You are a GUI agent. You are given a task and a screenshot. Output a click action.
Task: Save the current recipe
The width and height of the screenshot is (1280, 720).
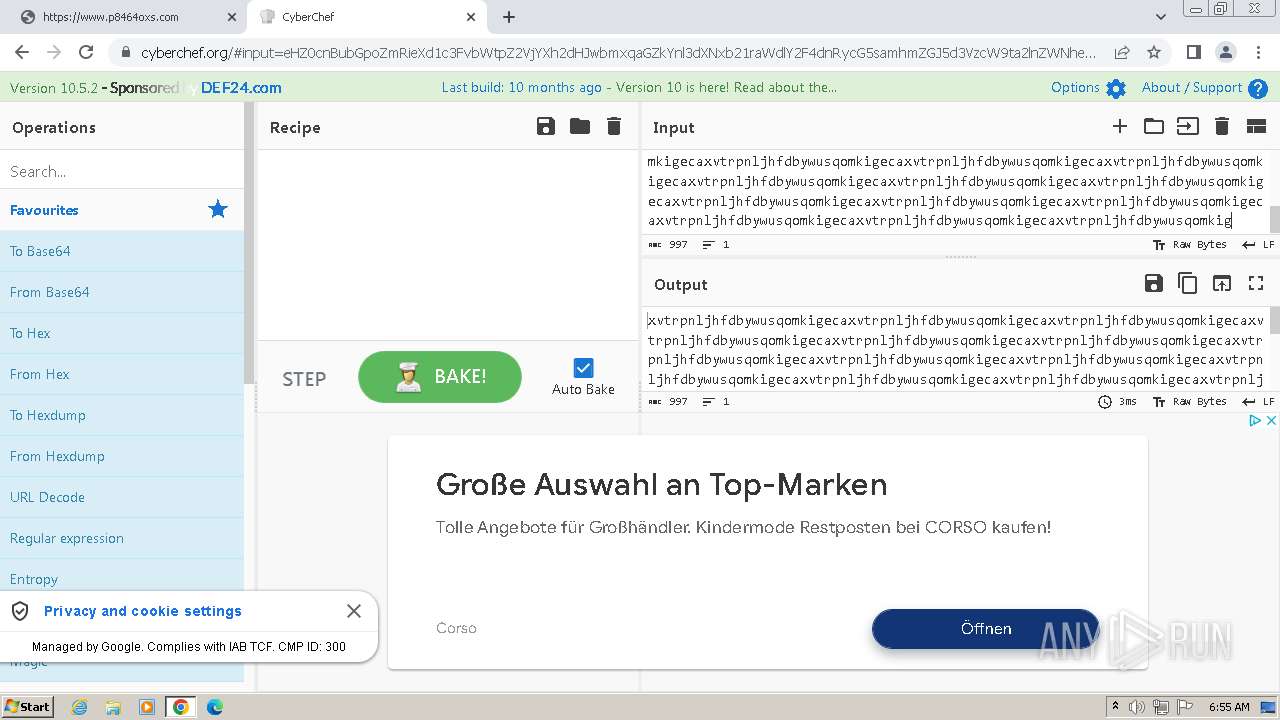click(546, 126)
